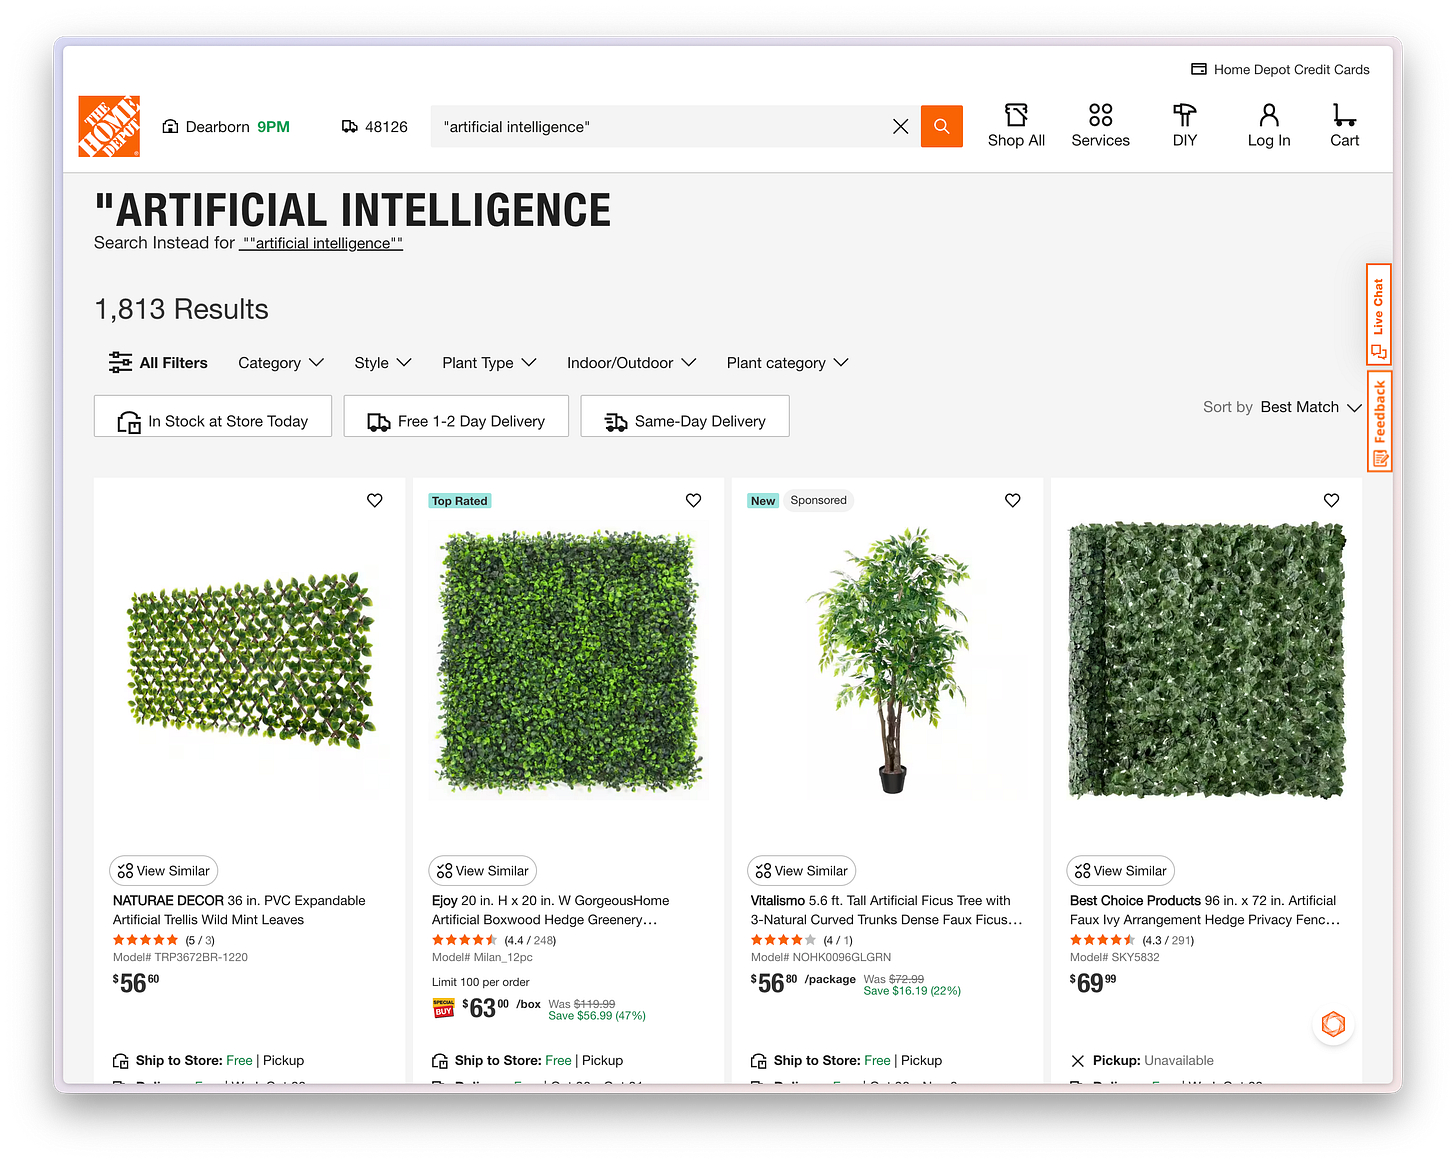
Task: View Similar for NATURAE DECOR trellis
Action: [x=164, y=871]
